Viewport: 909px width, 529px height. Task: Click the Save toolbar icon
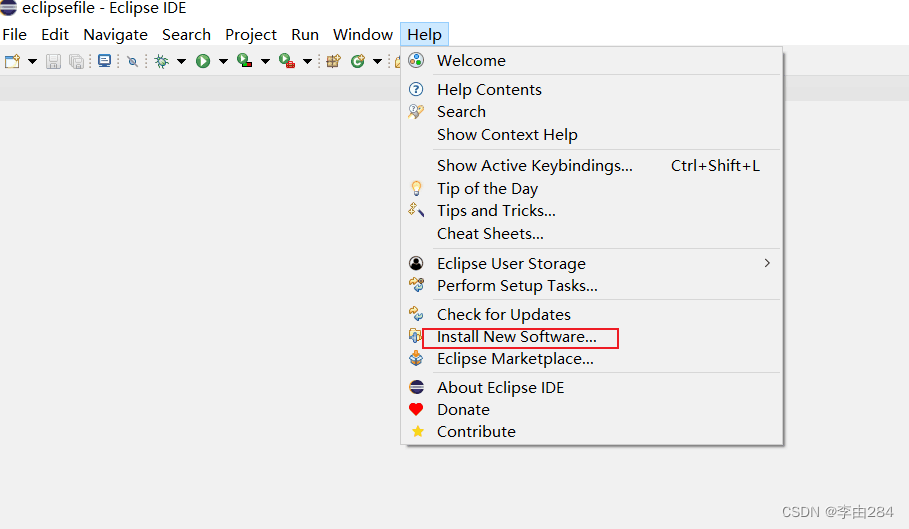tap(53, 61)
